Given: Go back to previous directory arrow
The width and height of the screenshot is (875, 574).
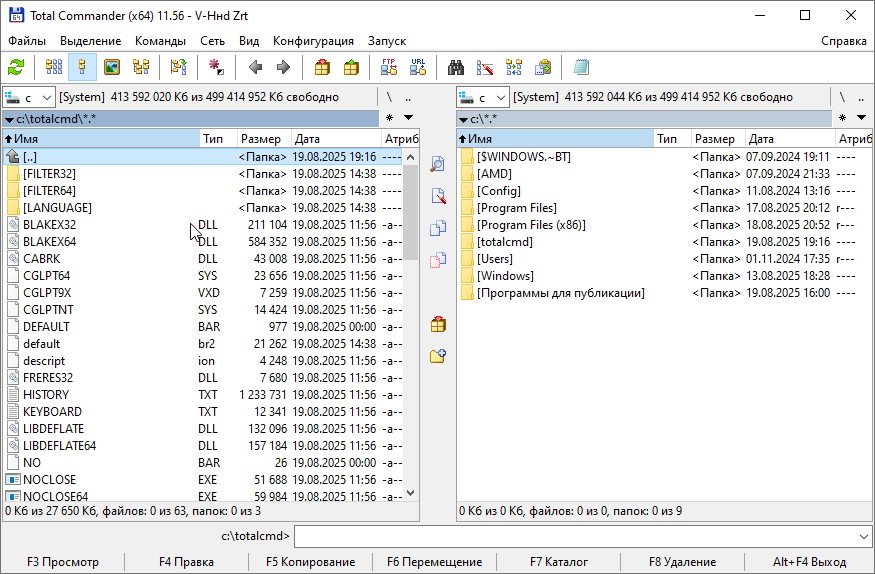Looking at the screenshot, I should 256,67.
